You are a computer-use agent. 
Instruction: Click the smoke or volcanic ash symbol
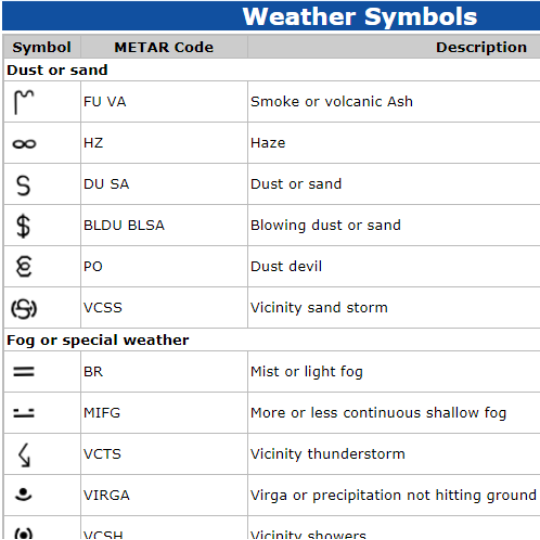24,102
